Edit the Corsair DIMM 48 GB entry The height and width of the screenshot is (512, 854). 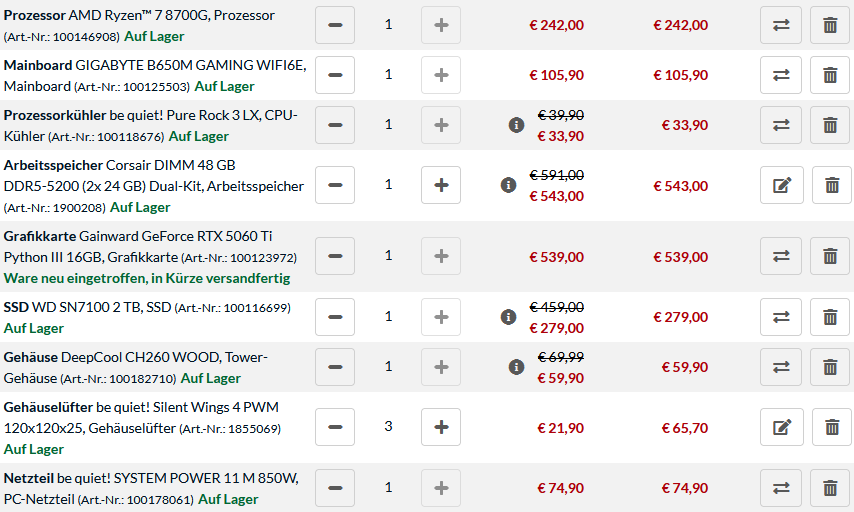pyautogui.click(x=782, y=185)
